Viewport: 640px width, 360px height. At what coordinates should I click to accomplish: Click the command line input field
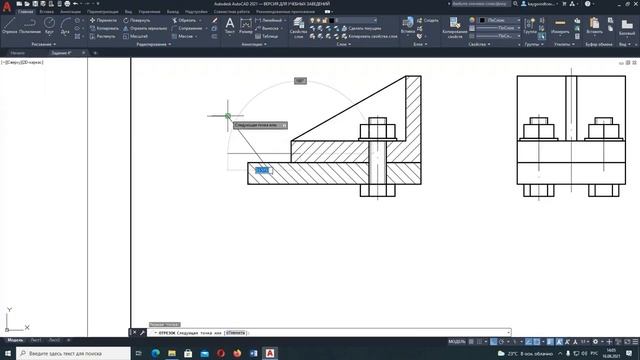pos(329,333)
